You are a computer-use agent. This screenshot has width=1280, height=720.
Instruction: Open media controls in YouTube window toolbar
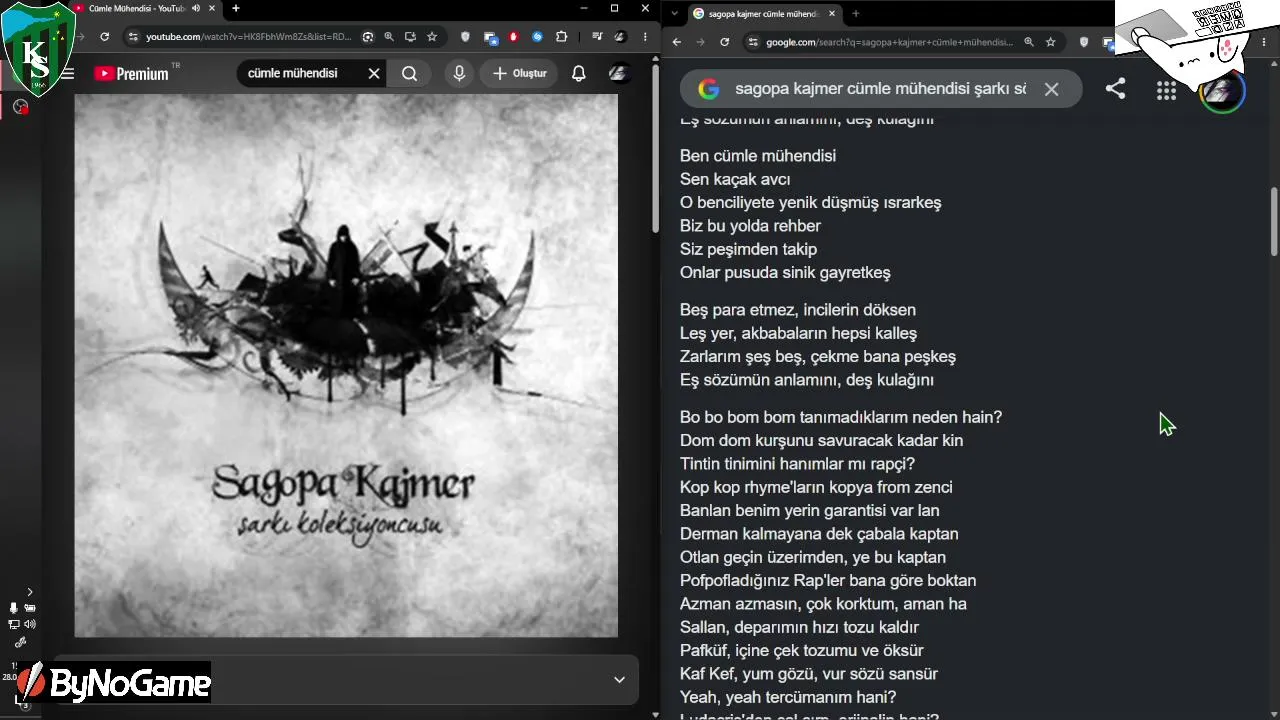click(x=597, y=37)
